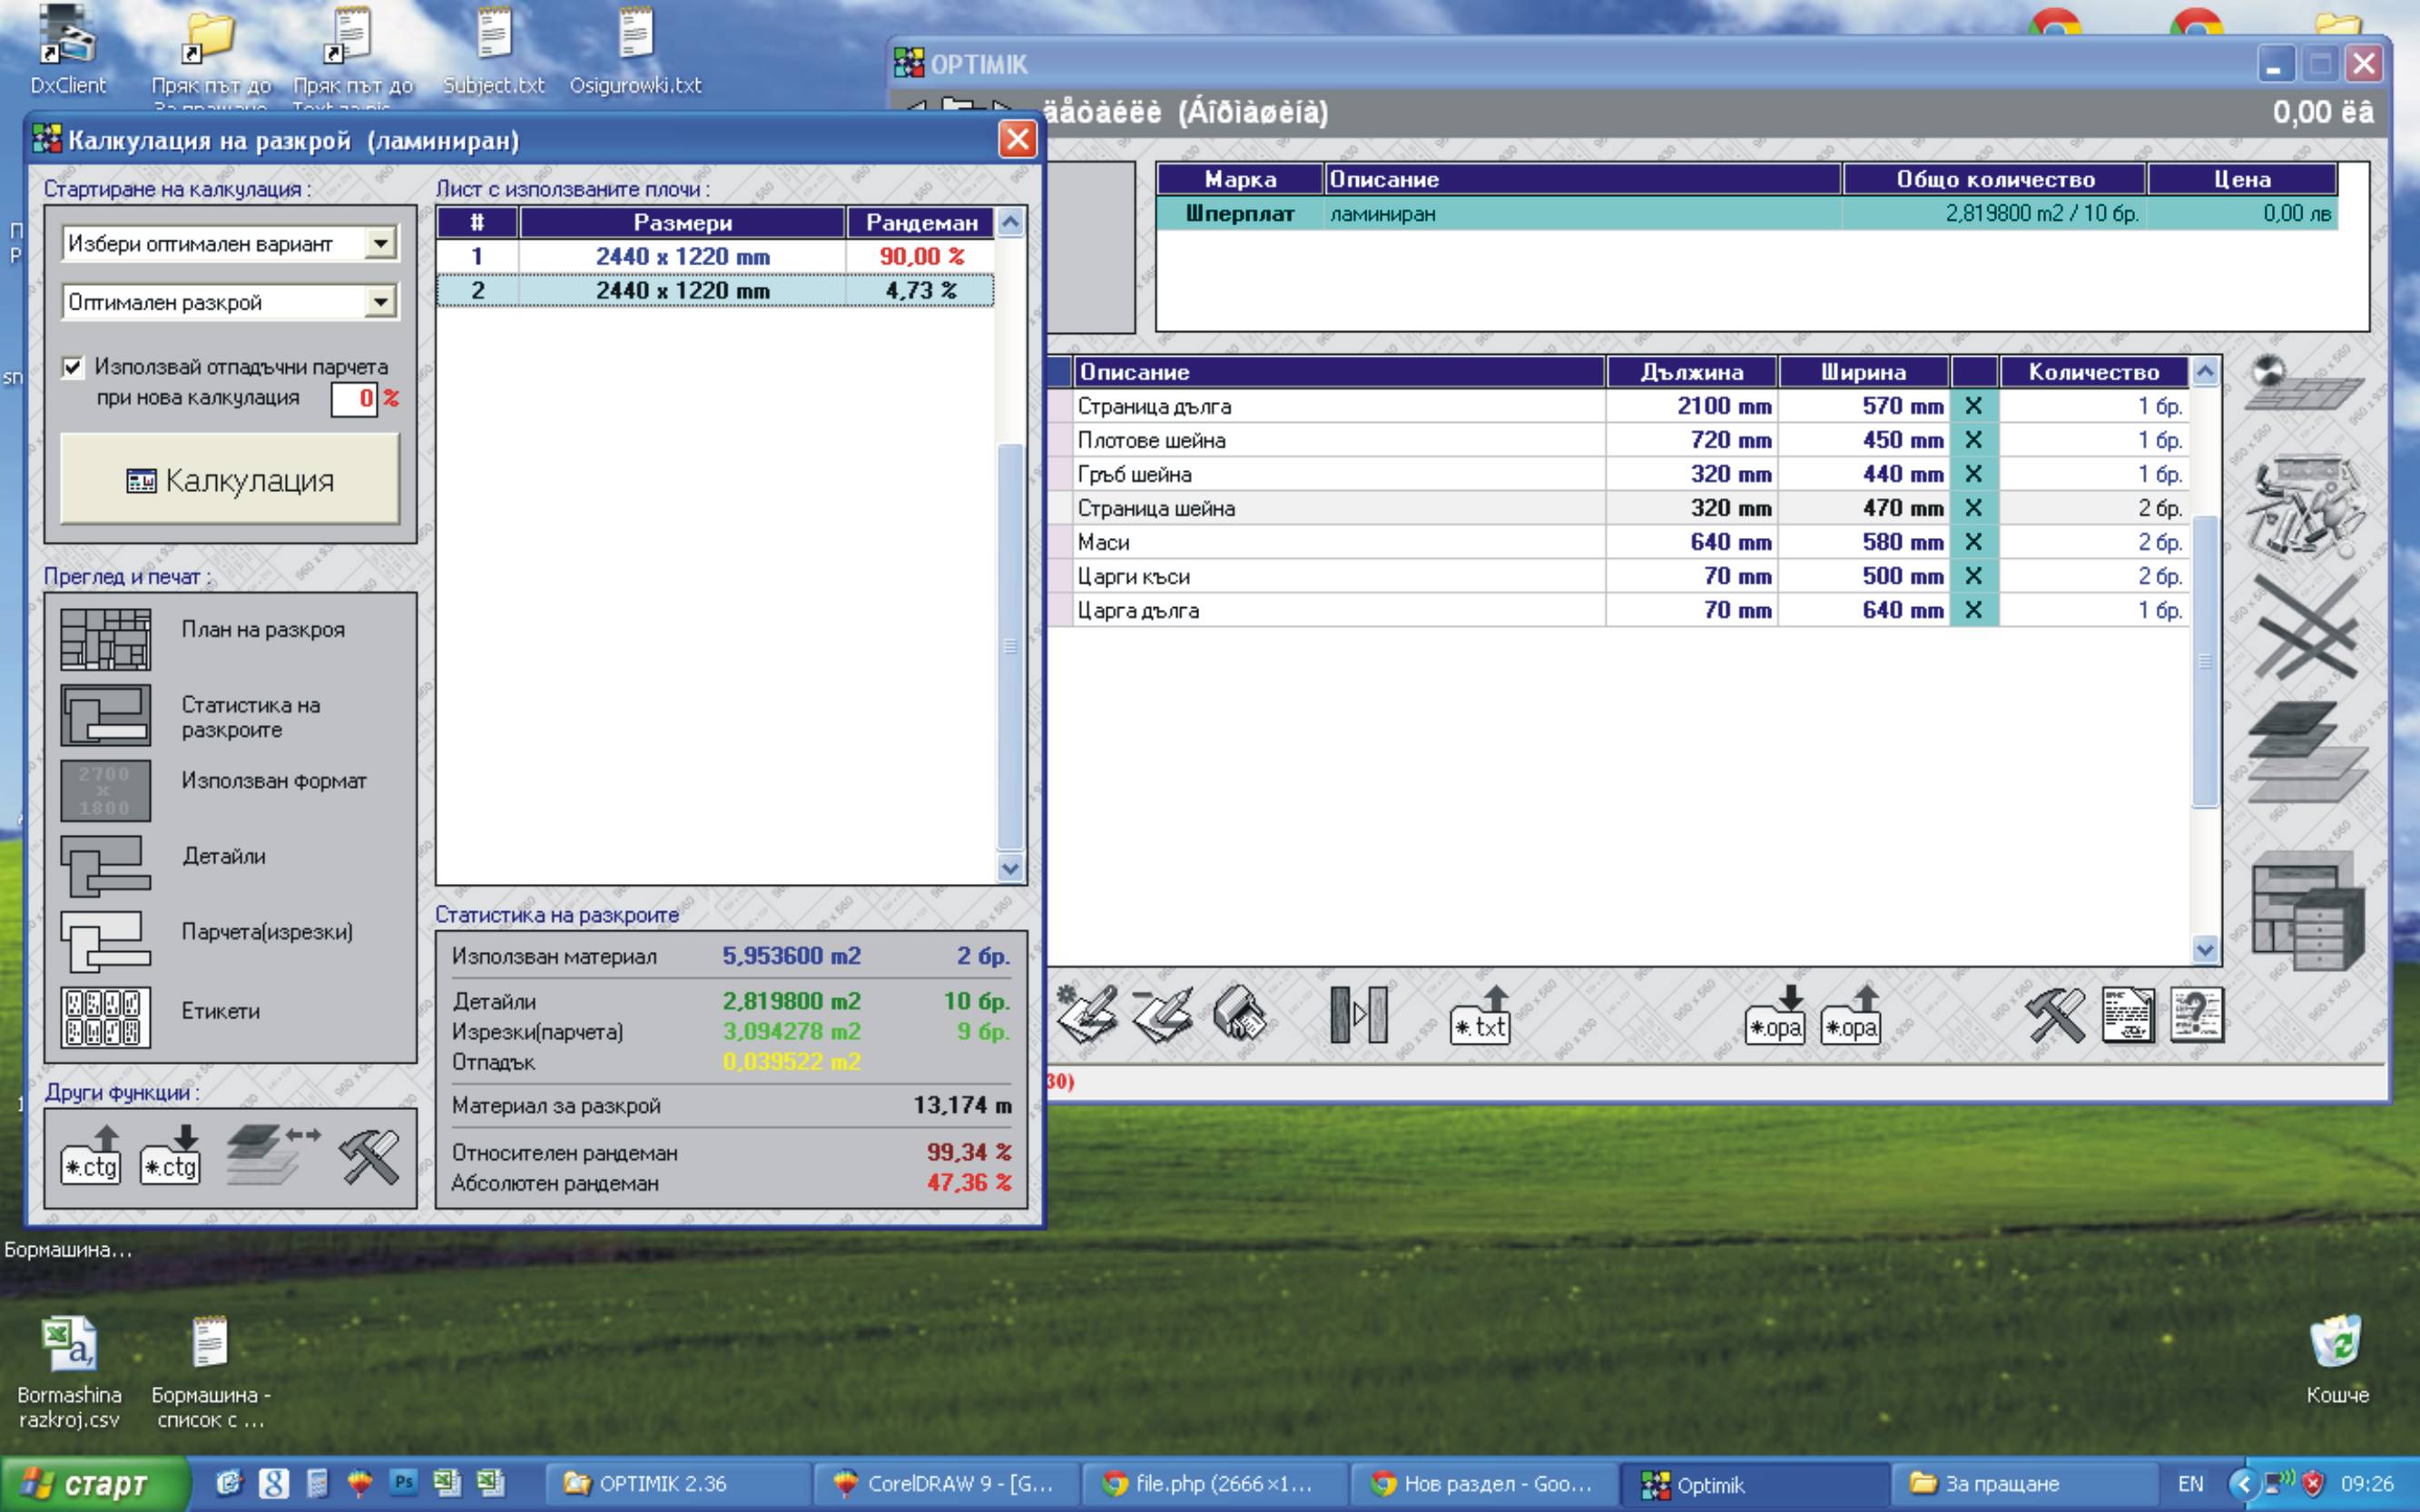Expand 'Избери оптимален вариант' dropdown

(380, 243)
